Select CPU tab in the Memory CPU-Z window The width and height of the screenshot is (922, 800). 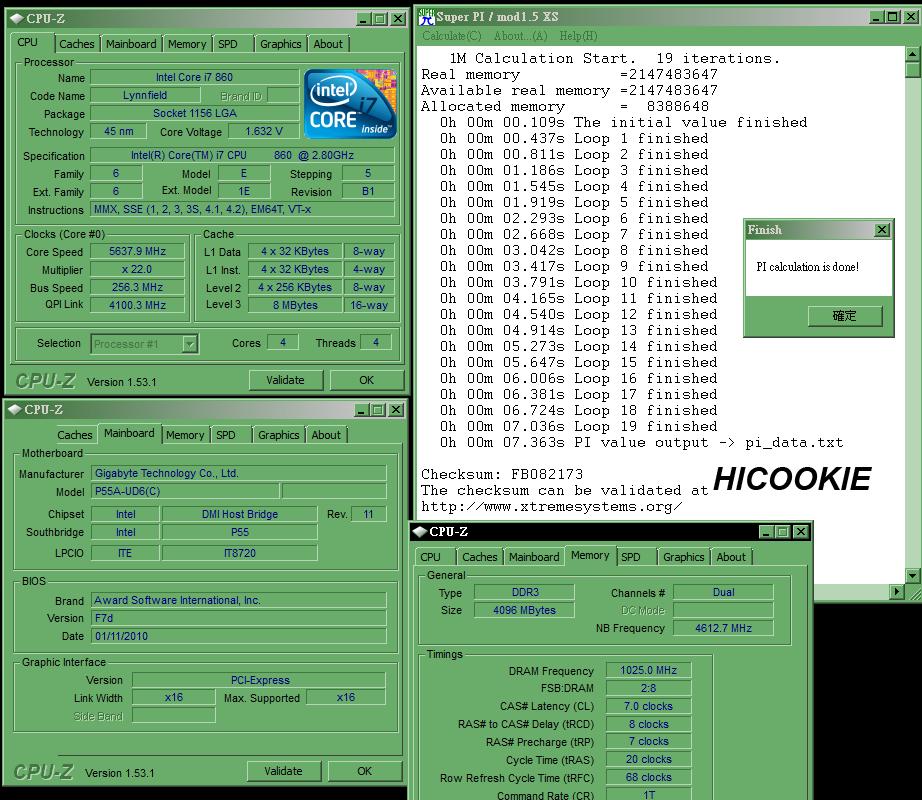click(x=430, y=557)
